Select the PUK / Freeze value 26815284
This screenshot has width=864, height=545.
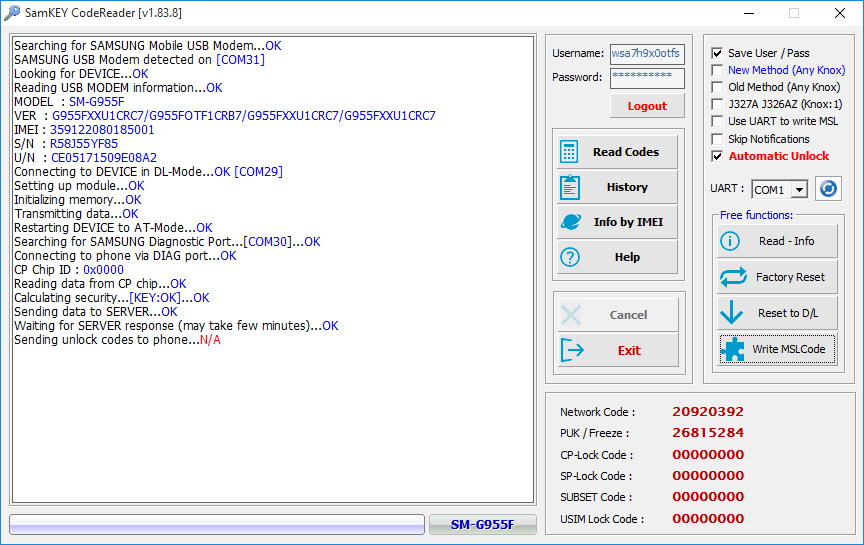(x=708, y=433)
